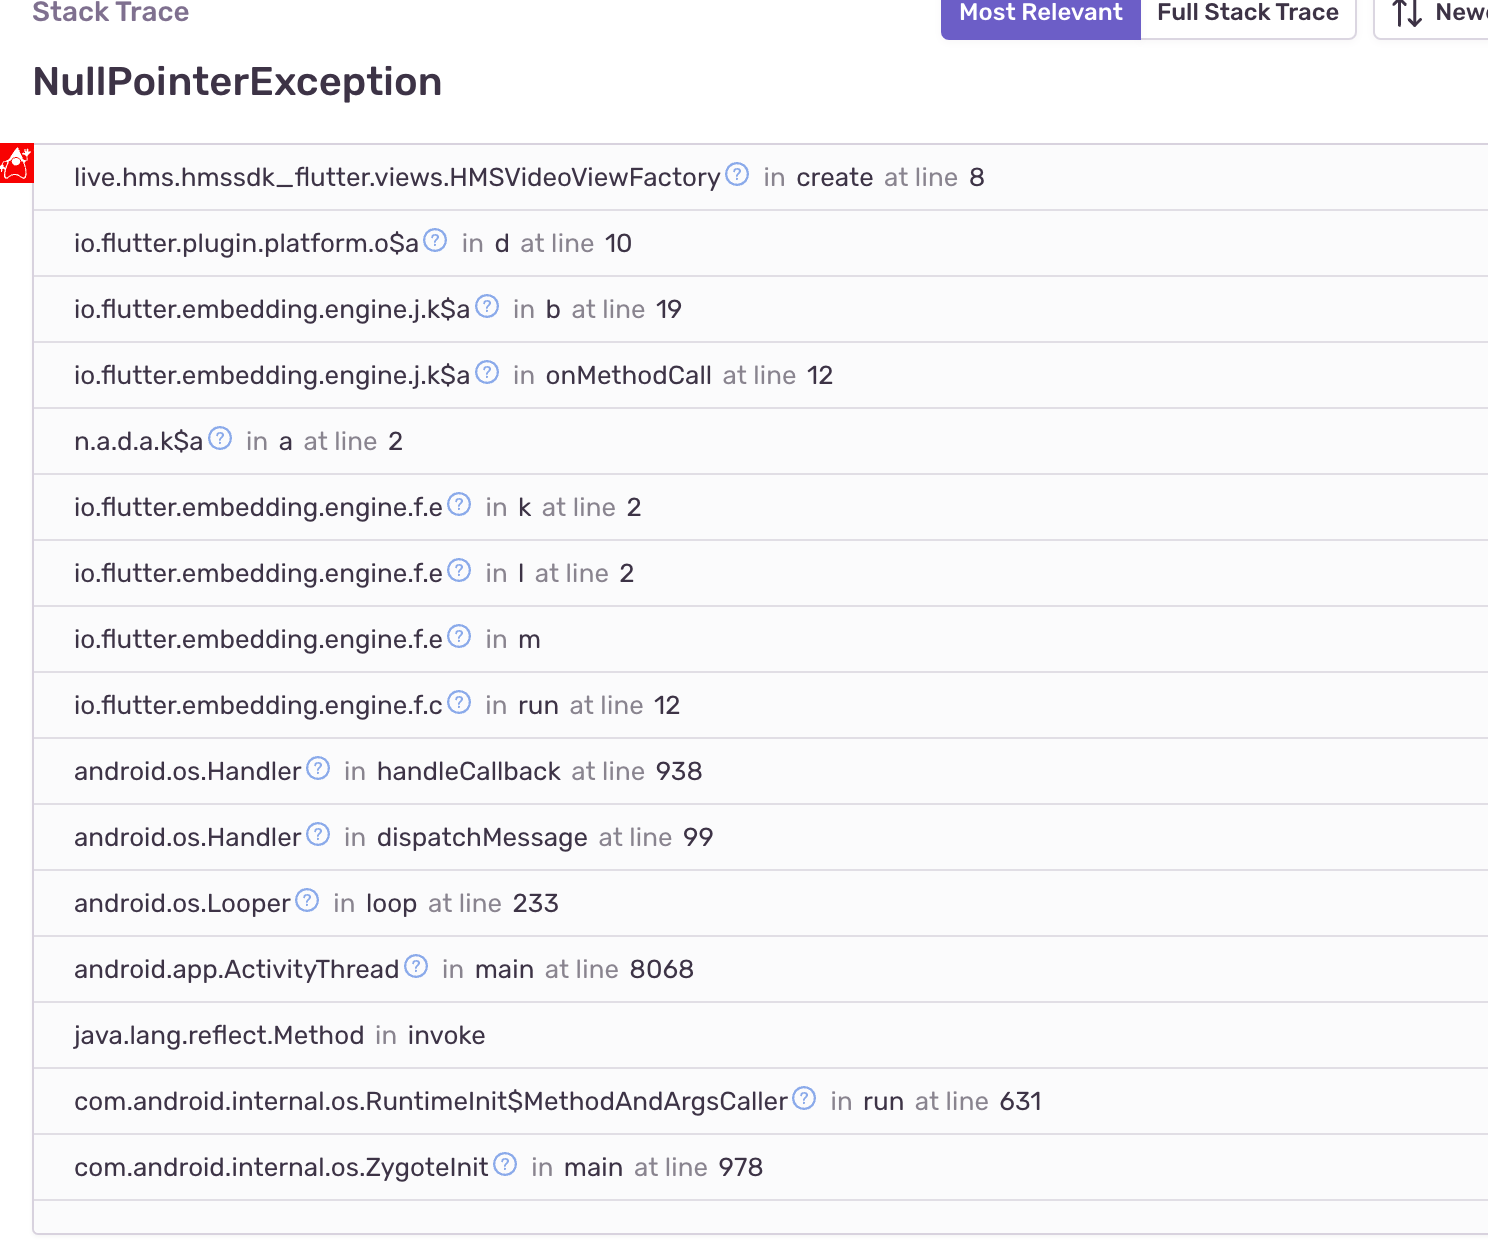
Task: Click the NullPointerException heading
Action: click(x=237, y=81)
